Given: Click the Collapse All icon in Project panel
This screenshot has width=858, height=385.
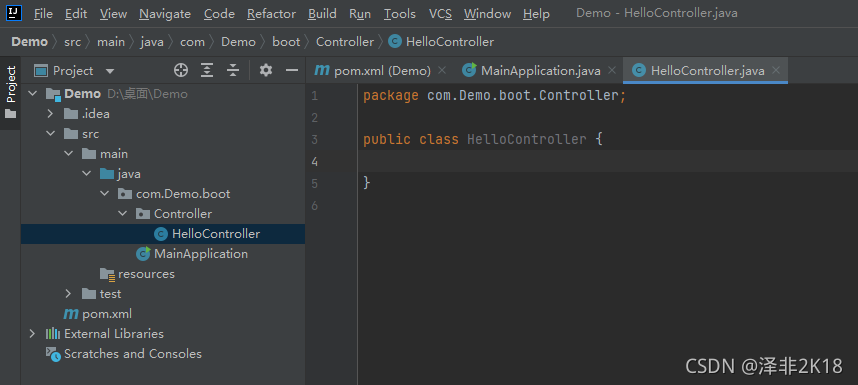Looking at the screenshot, I should (233, 70).
